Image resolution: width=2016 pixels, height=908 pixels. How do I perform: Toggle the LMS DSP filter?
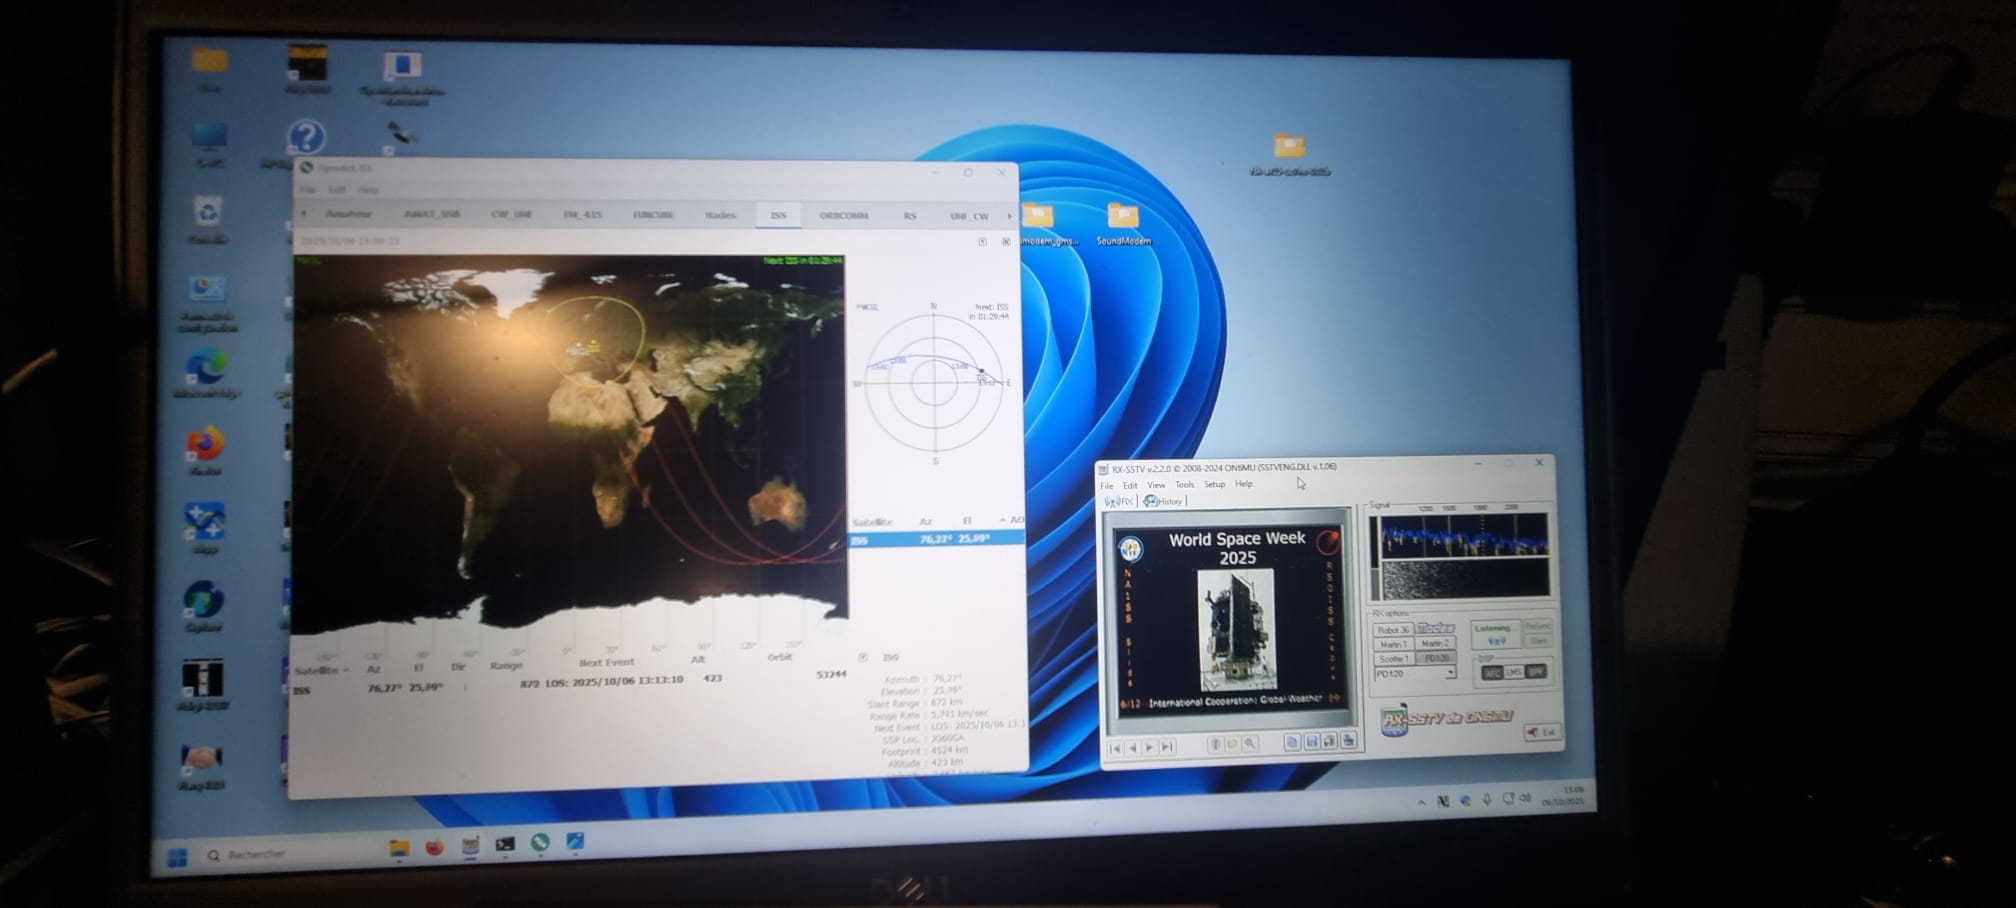[x=1514, y=673]
